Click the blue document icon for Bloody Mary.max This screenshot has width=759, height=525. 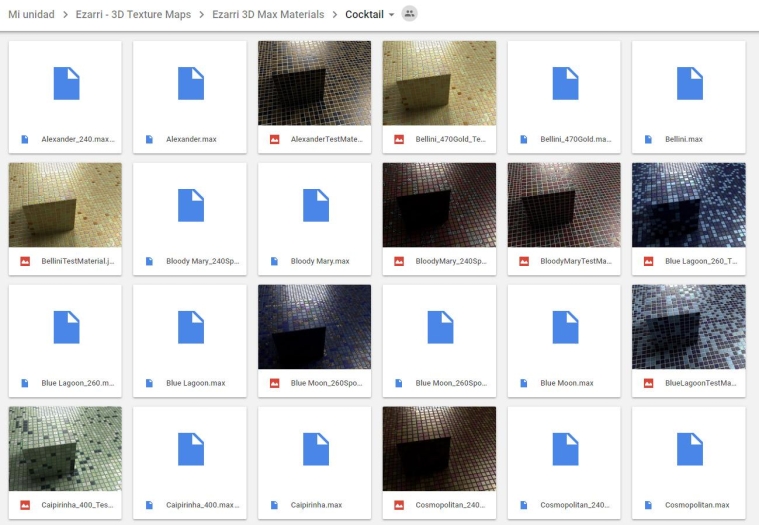coord(315,205)
